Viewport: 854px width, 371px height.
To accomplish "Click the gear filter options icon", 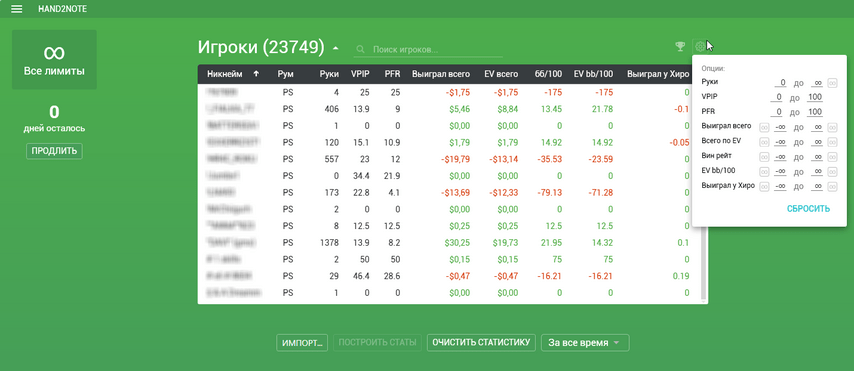I will 700,46.
